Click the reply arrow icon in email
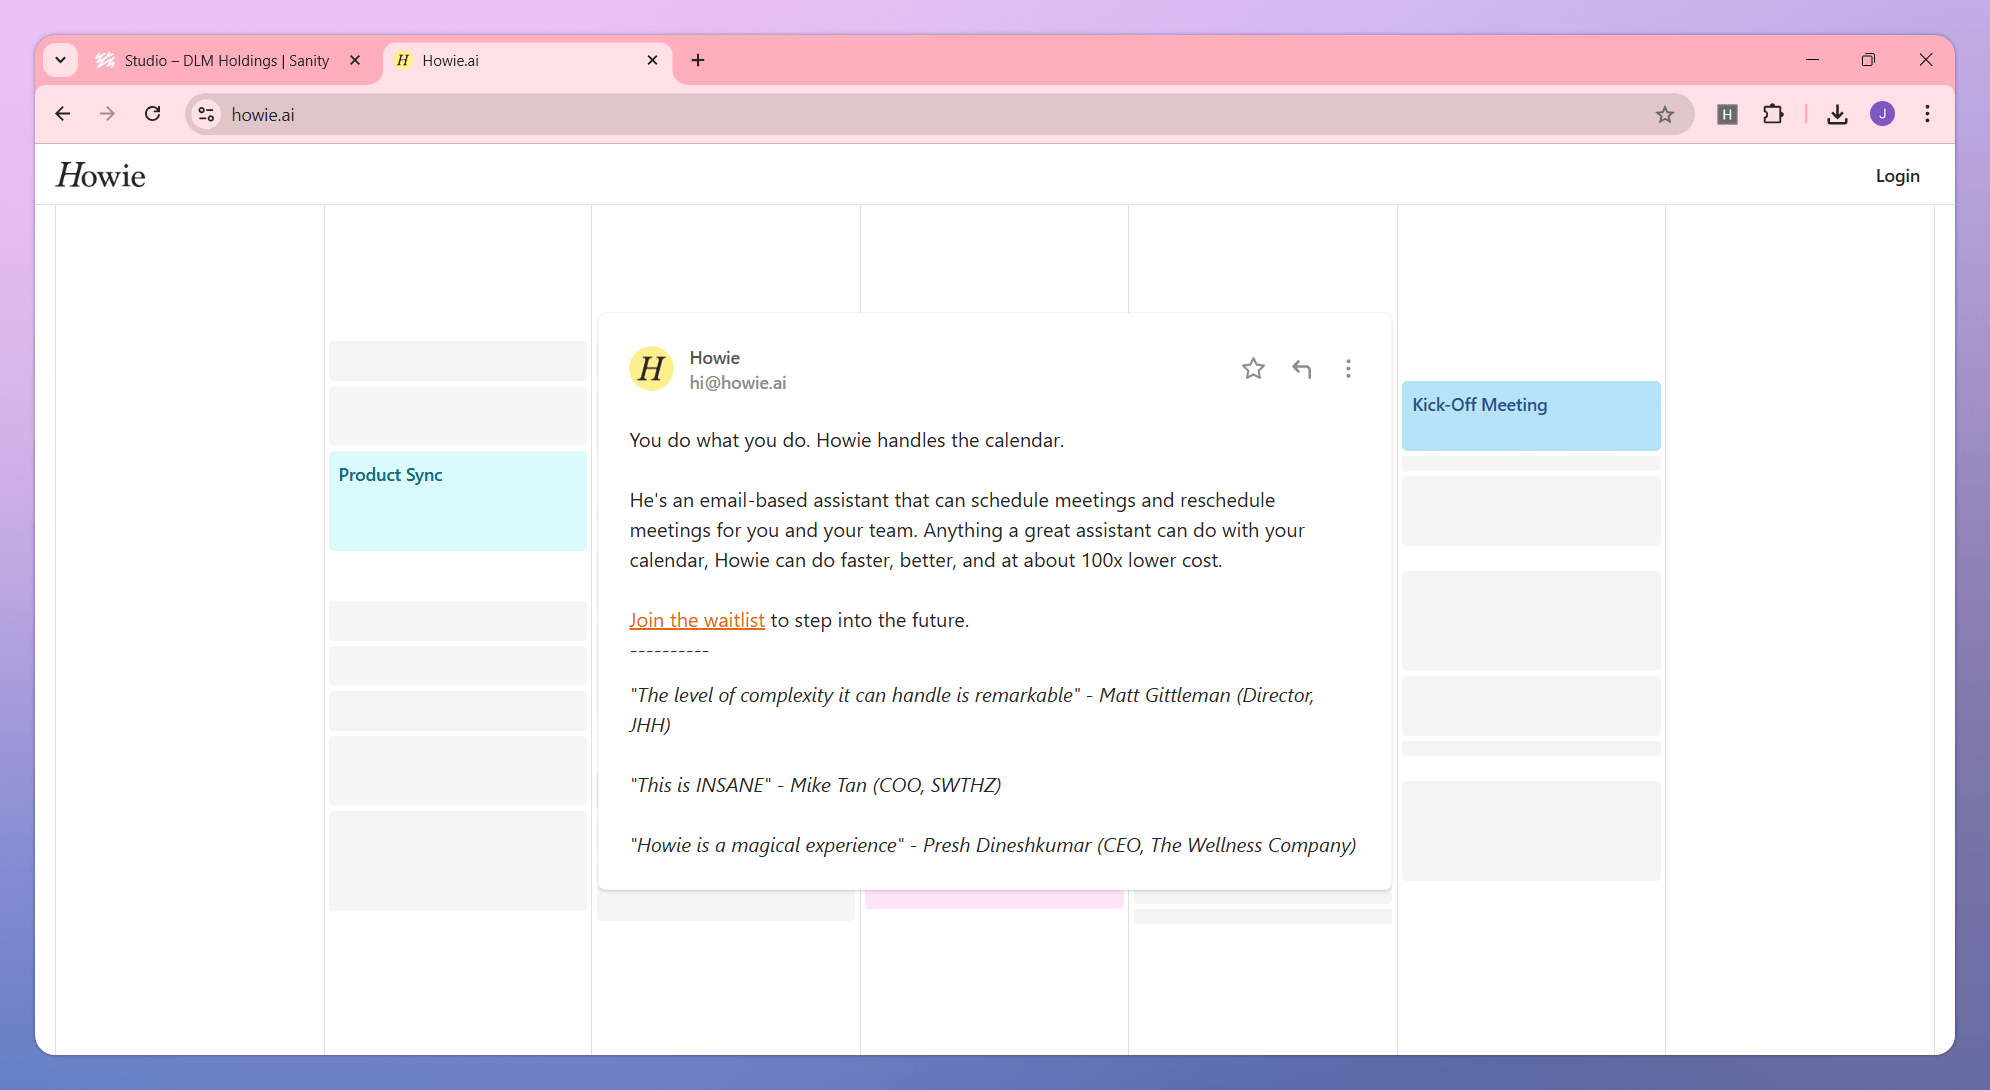1990x1090 pixels. pos(1301,369)
